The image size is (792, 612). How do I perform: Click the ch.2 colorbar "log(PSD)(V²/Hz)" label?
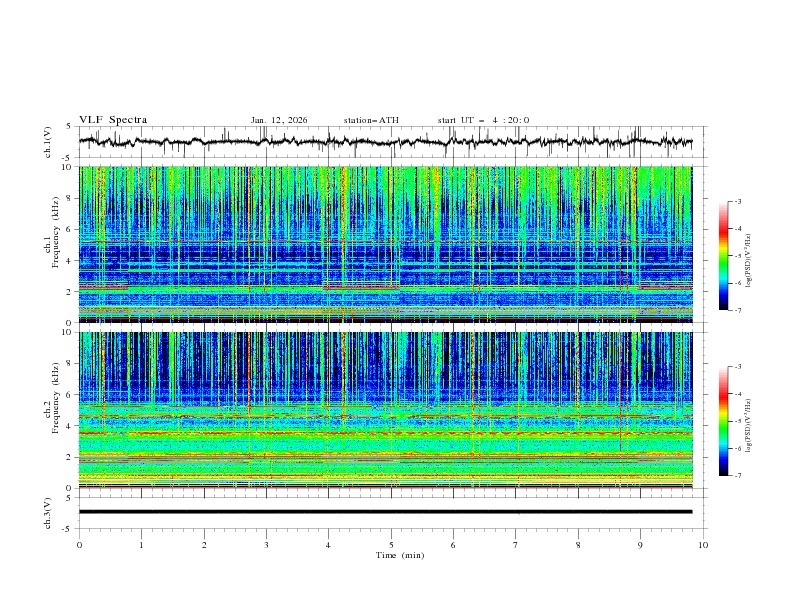tap(749, 426)
